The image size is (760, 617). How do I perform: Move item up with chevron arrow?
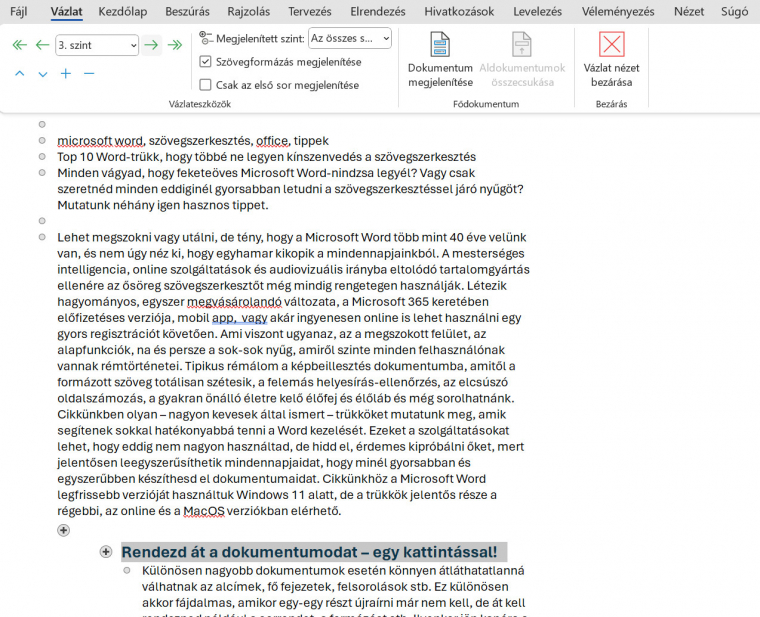(19, 74)
